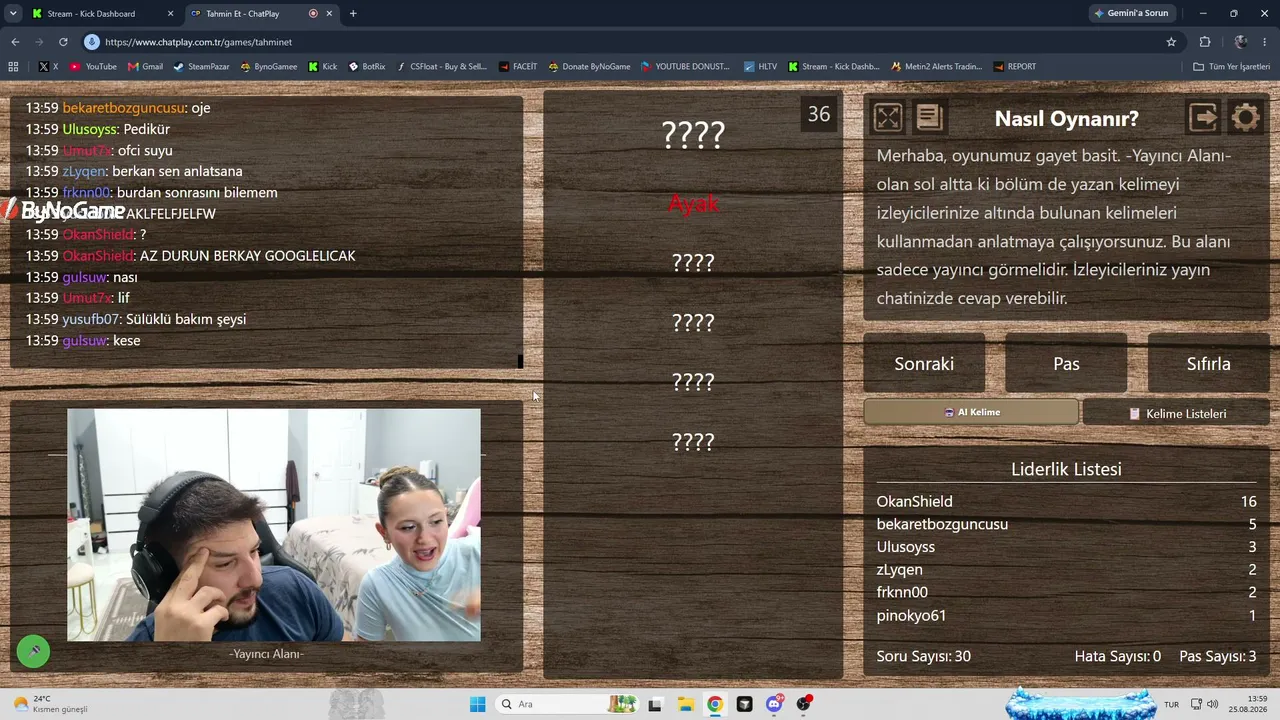Click OkanShield's row in Liderlik Listesi
The height and width of the screenshot is (720, 1280).
[x=1066, y=501]
